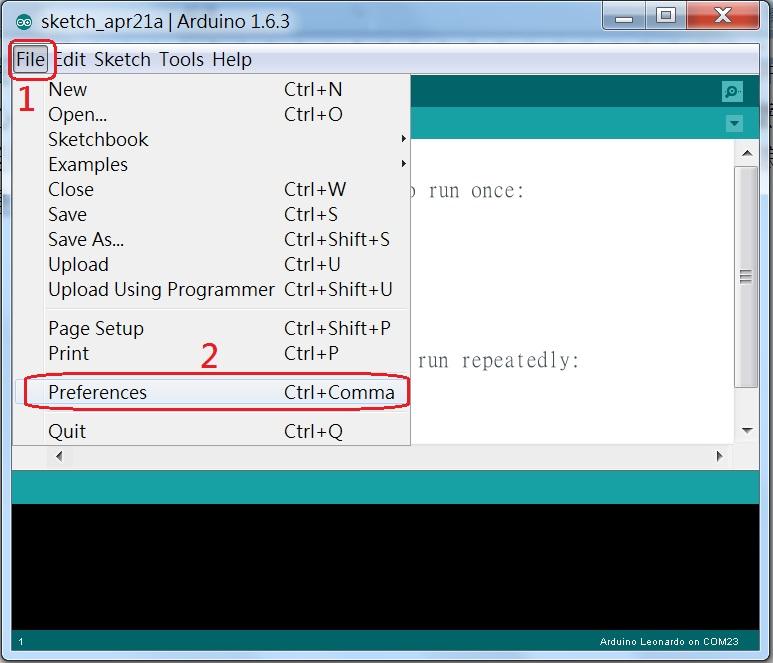Open the File menu
This screenshot has width=773, height=663.
click(31, 60)
